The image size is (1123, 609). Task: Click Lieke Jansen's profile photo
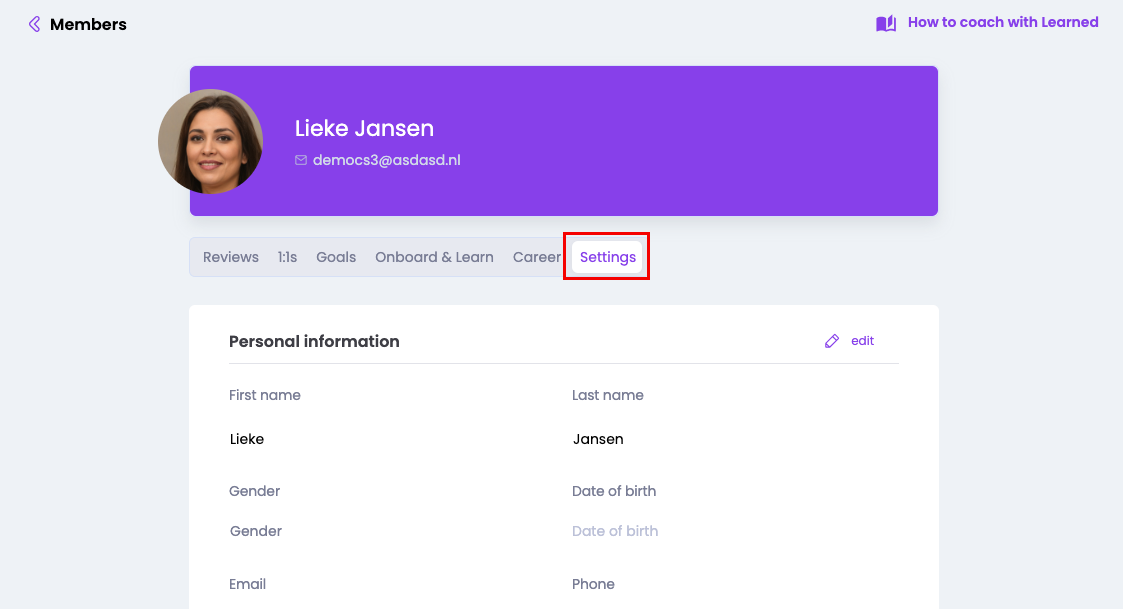pos(211,142)
